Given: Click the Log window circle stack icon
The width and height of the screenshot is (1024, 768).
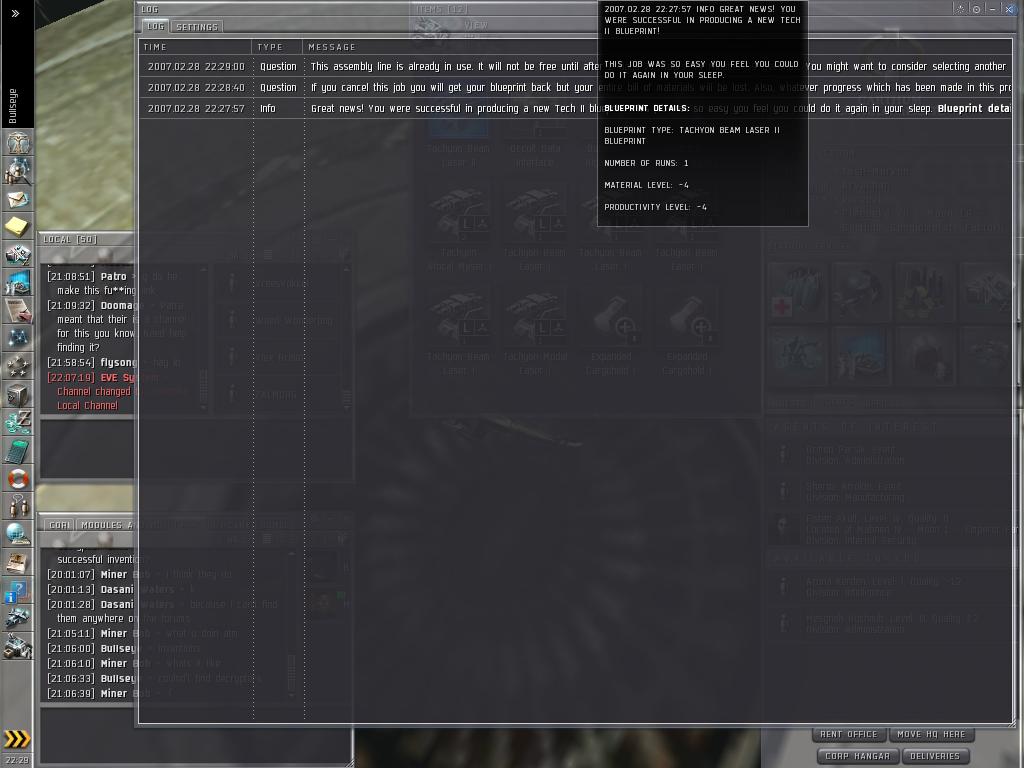Looking at the screenshot, I should [x=976, y=9].
